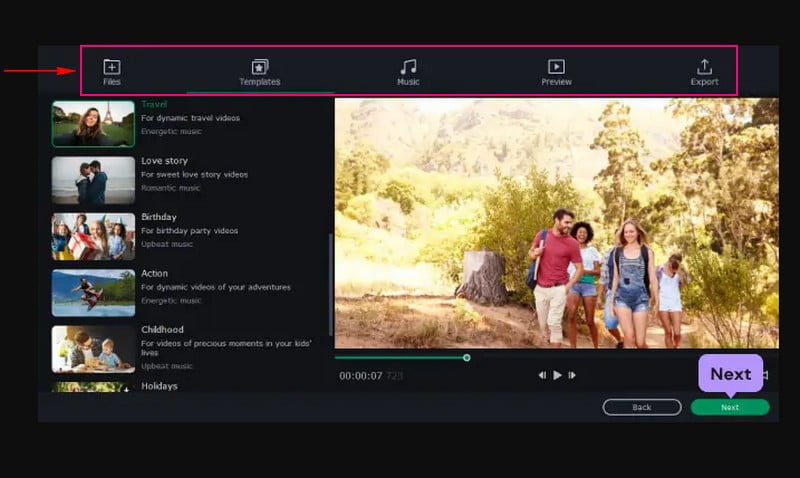
Task: Pick the Birthday template thumbnail
Action: (x=93, y=237)
